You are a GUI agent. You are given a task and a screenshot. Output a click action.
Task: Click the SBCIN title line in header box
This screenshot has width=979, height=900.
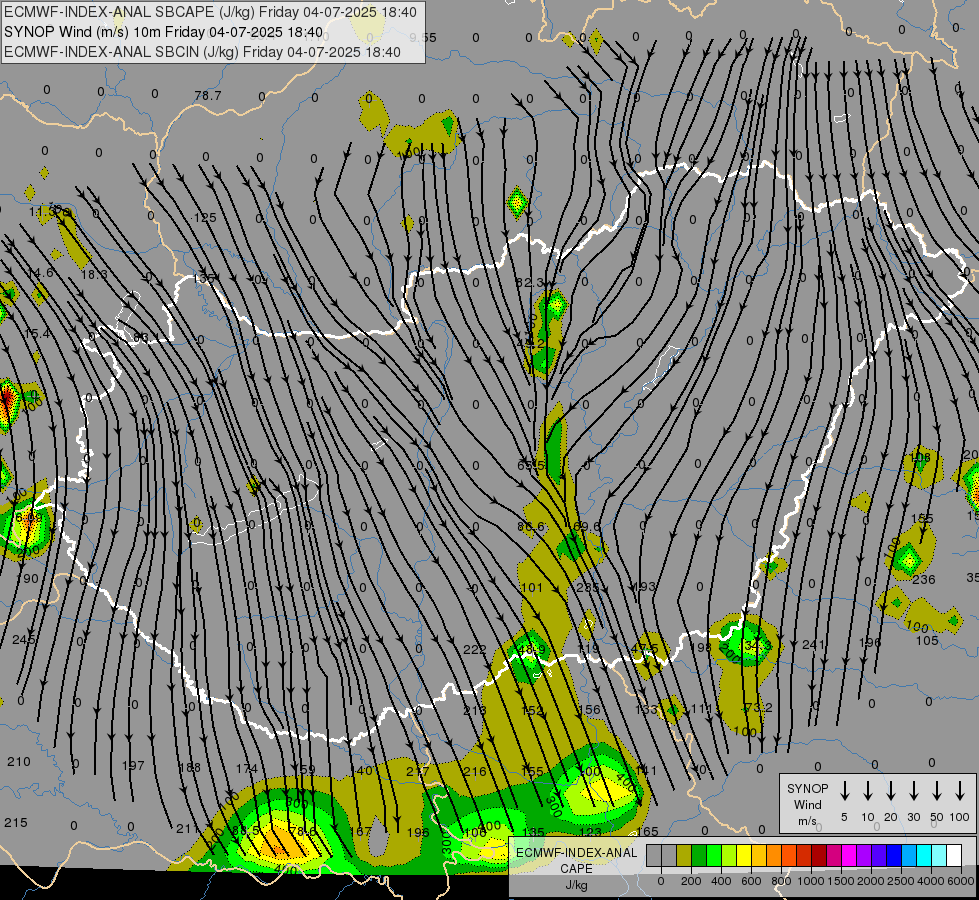pos(202,52)
